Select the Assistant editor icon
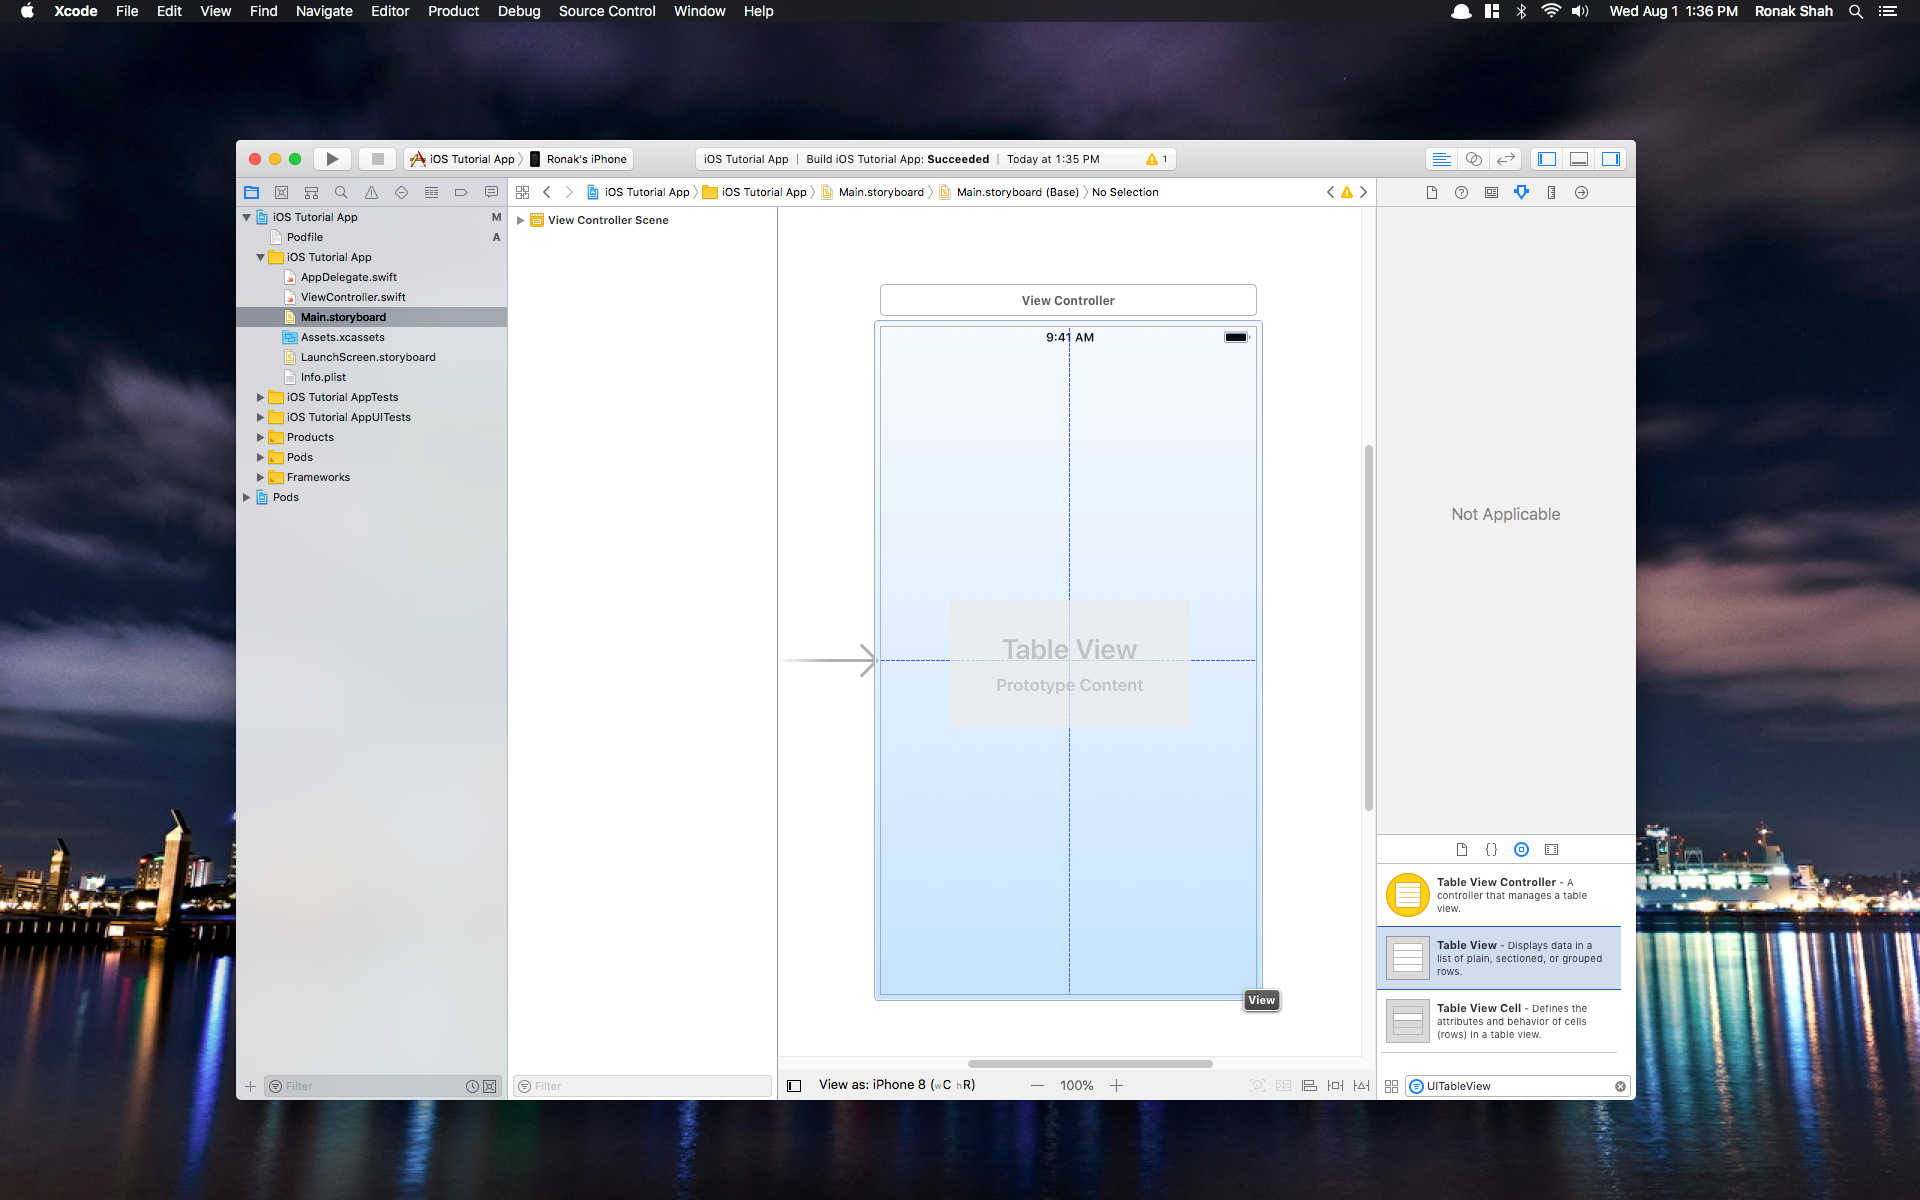Viewport: 1920px width, 1200px height. pos(1474,159)
